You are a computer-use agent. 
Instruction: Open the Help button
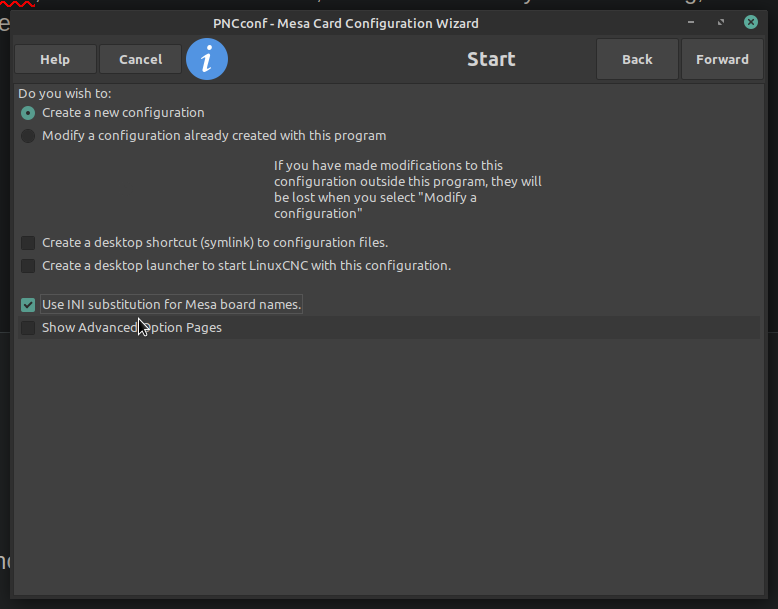click(55, 59)
